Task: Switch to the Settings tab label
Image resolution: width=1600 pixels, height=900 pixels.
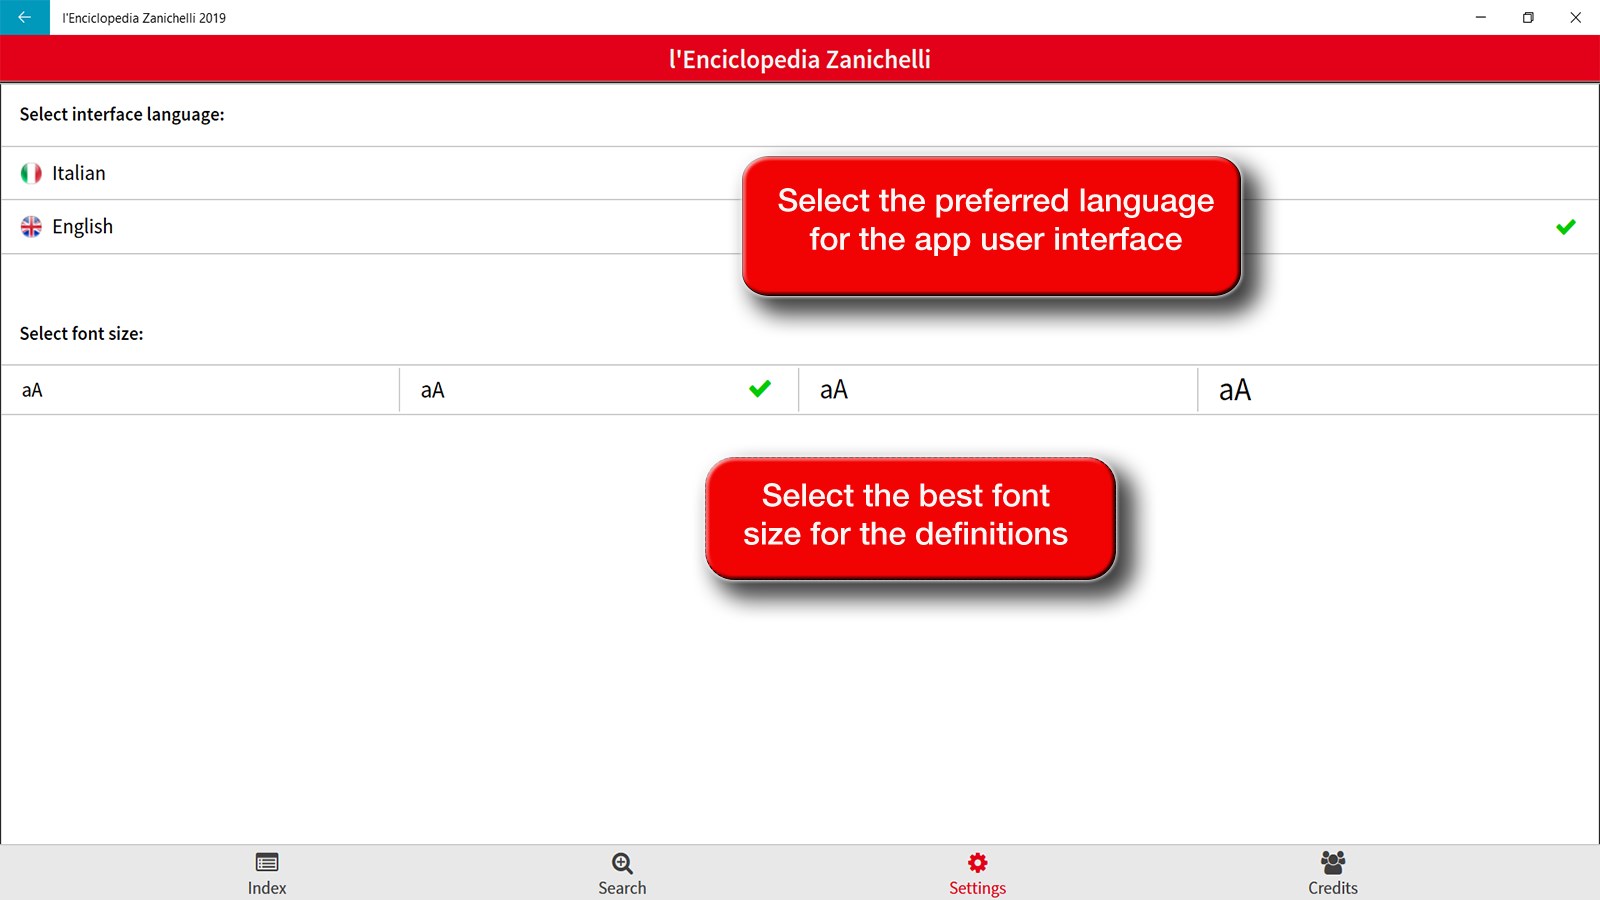Action: [977, 888]
